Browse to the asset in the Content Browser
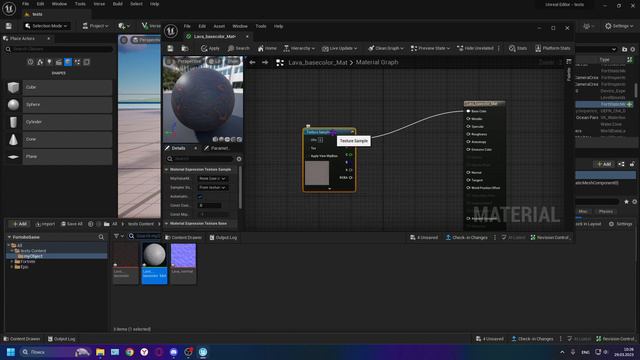The width and height of the screenshot is (640, 360). point(184,48)
